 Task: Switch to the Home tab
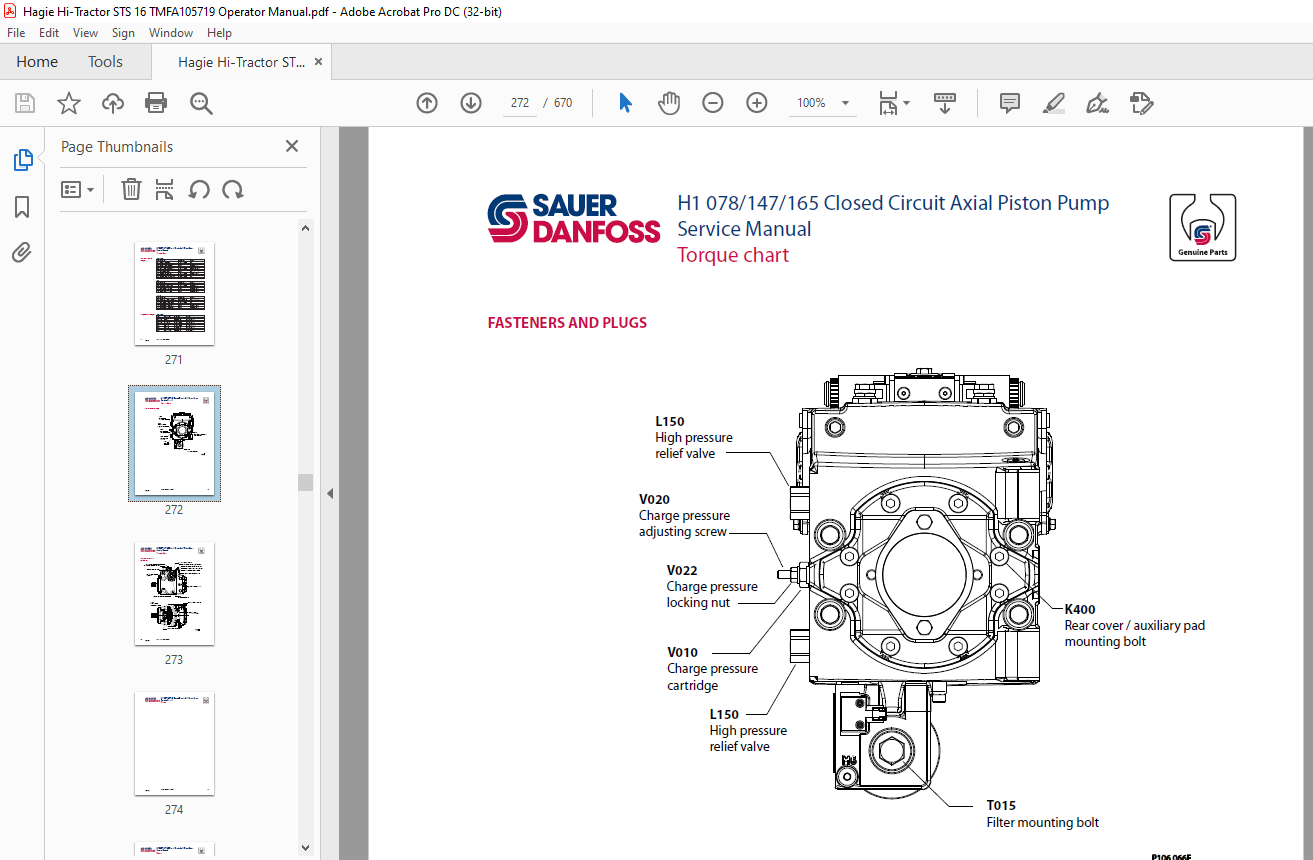coord(37,62)
